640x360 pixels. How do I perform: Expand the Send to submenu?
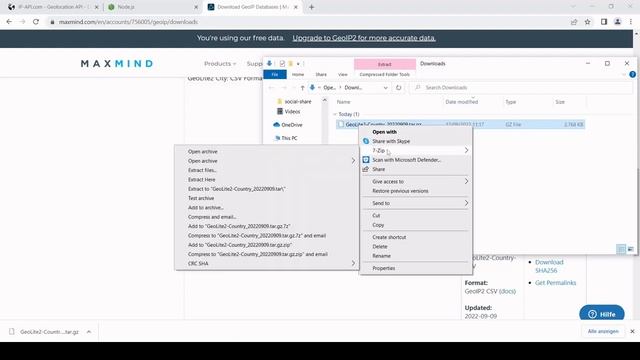click(x=466, y=203)
